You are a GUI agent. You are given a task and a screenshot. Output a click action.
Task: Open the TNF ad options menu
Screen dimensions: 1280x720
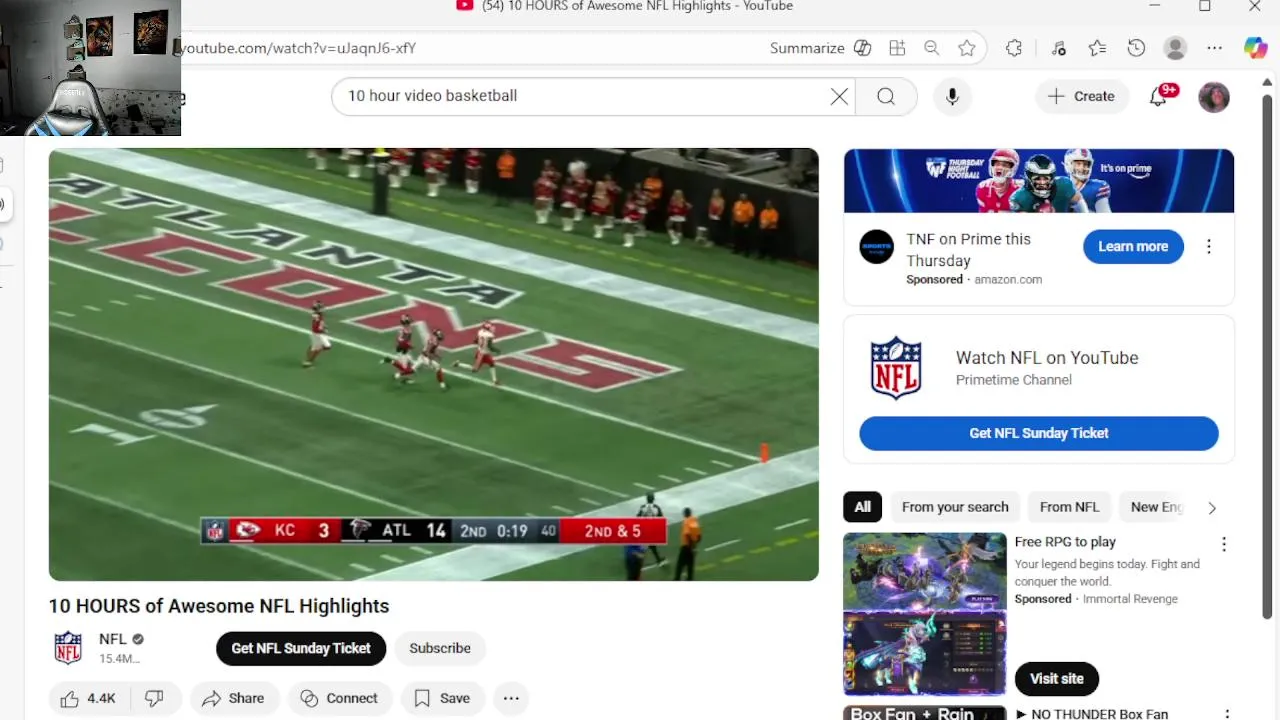1209,246
